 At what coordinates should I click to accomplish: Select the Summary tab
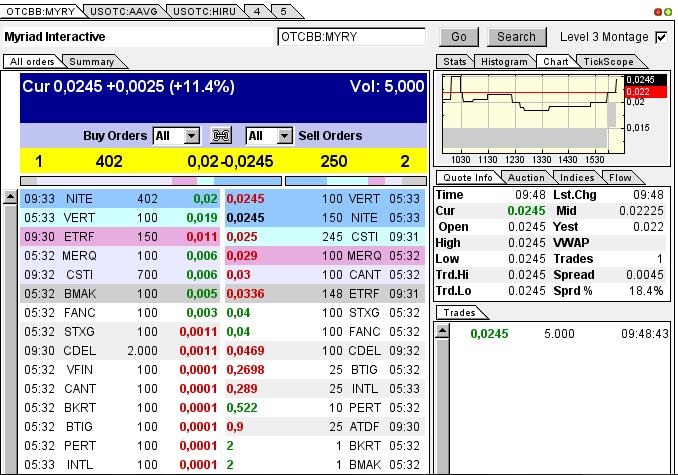[92, 62]
